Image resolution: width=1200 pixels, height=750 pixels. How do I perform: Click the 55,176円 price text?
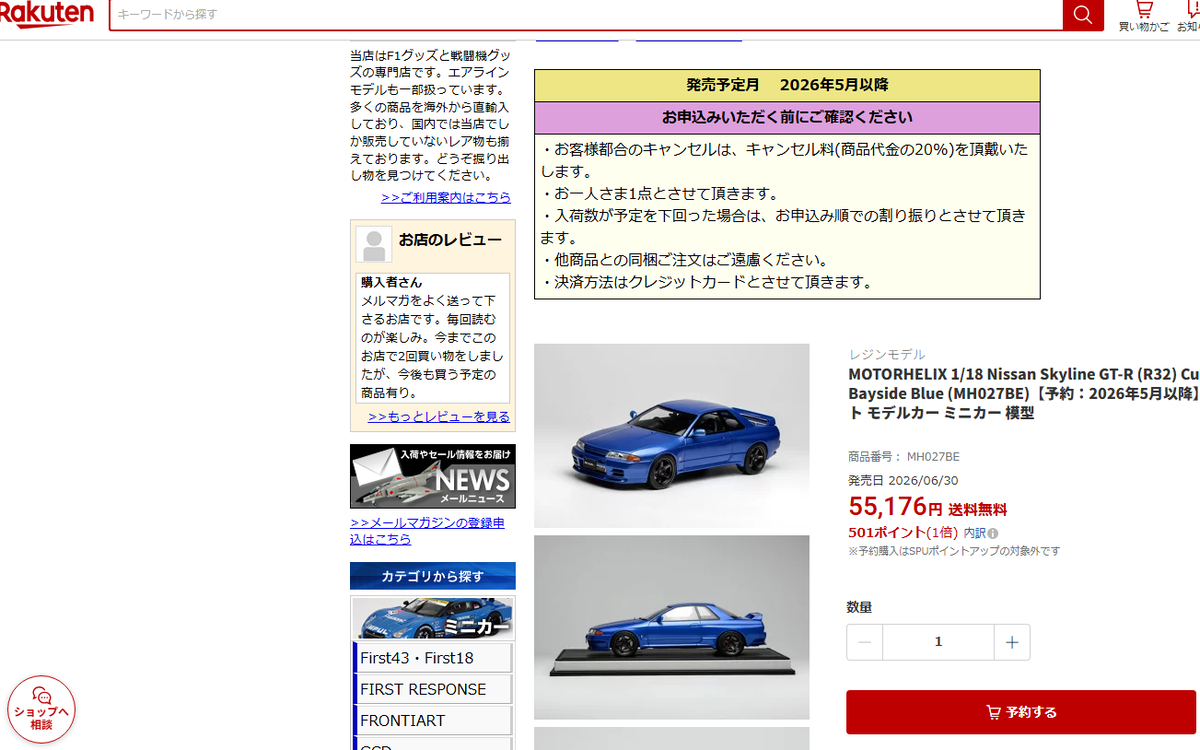[x=895, y=507]
